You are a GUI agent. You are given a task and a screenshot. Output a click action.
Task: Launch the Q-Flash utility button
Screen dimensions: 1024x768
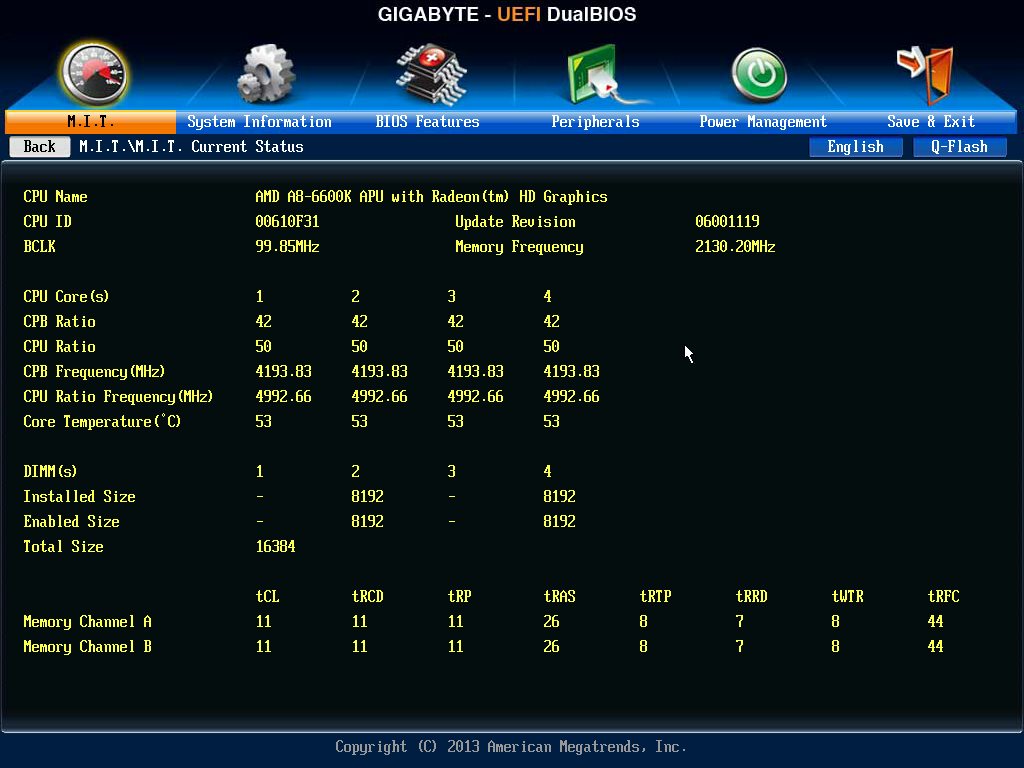[959, 147]
